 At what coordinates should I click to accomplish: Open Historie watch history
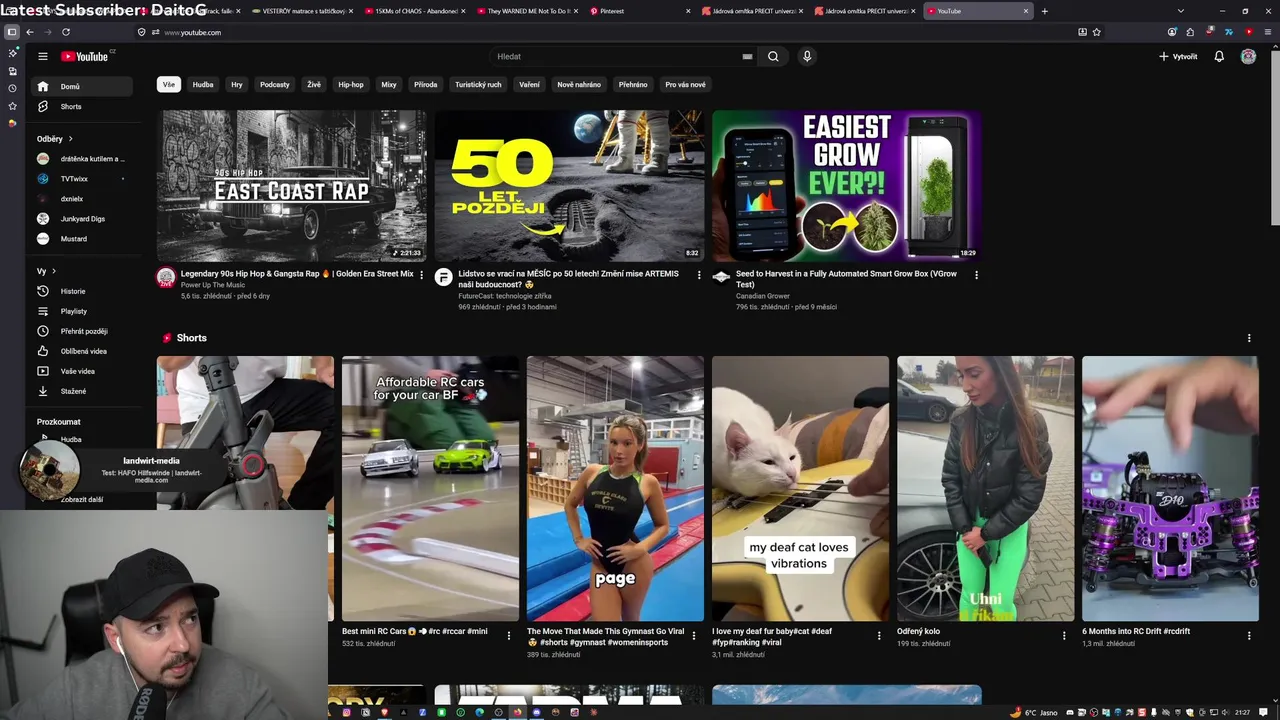coord(84,291)
